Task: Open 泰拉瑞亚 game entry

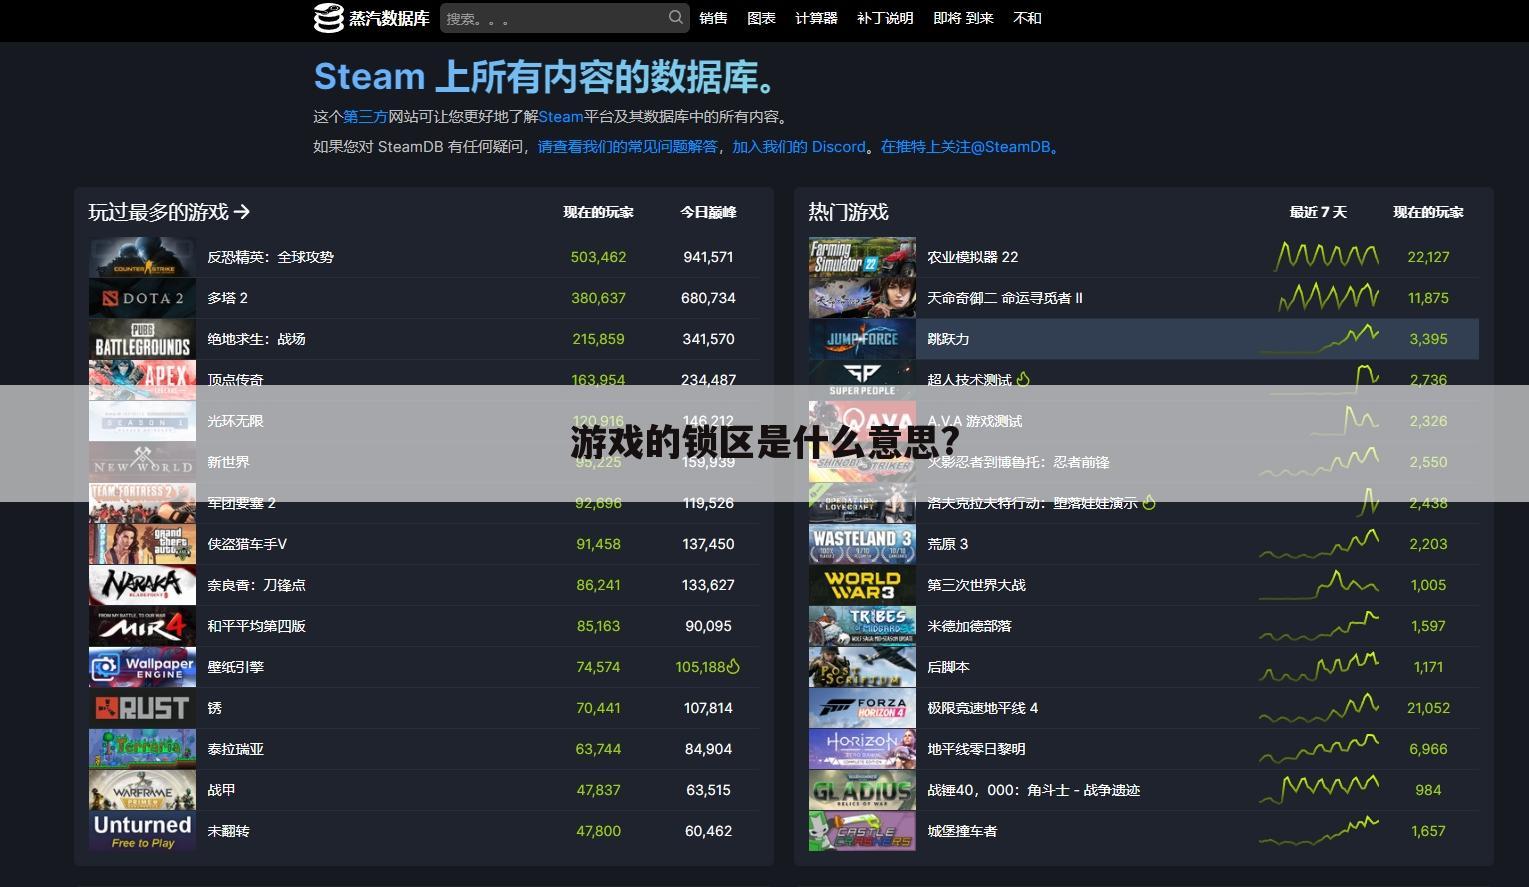Action: click(235, 749)
